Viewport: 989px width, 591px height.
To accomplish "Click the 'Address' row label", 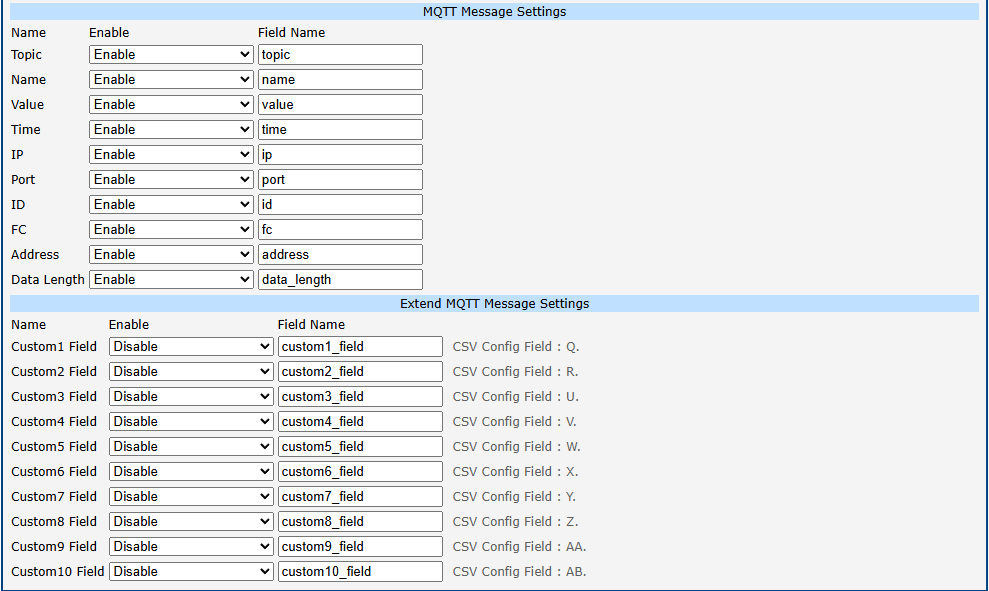I will tap(35, 255).
